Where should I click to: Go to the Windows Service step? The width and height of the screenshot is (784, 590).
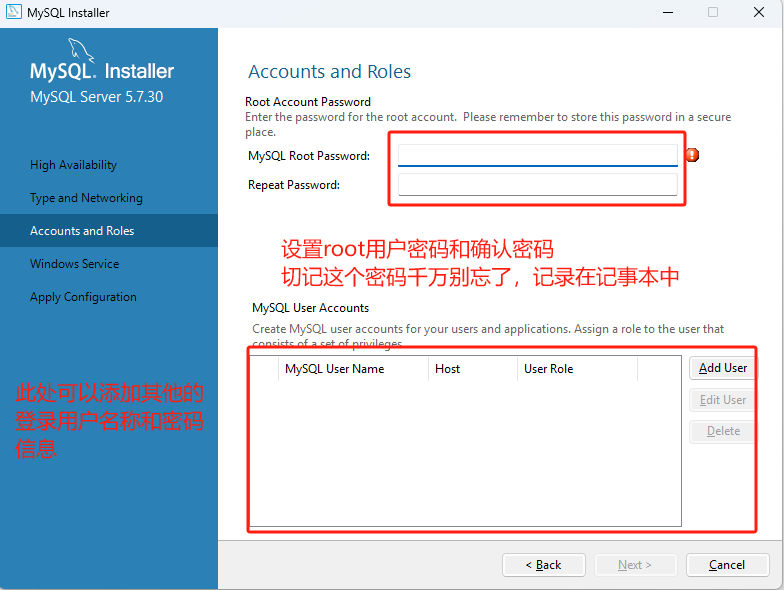(74, 264)
